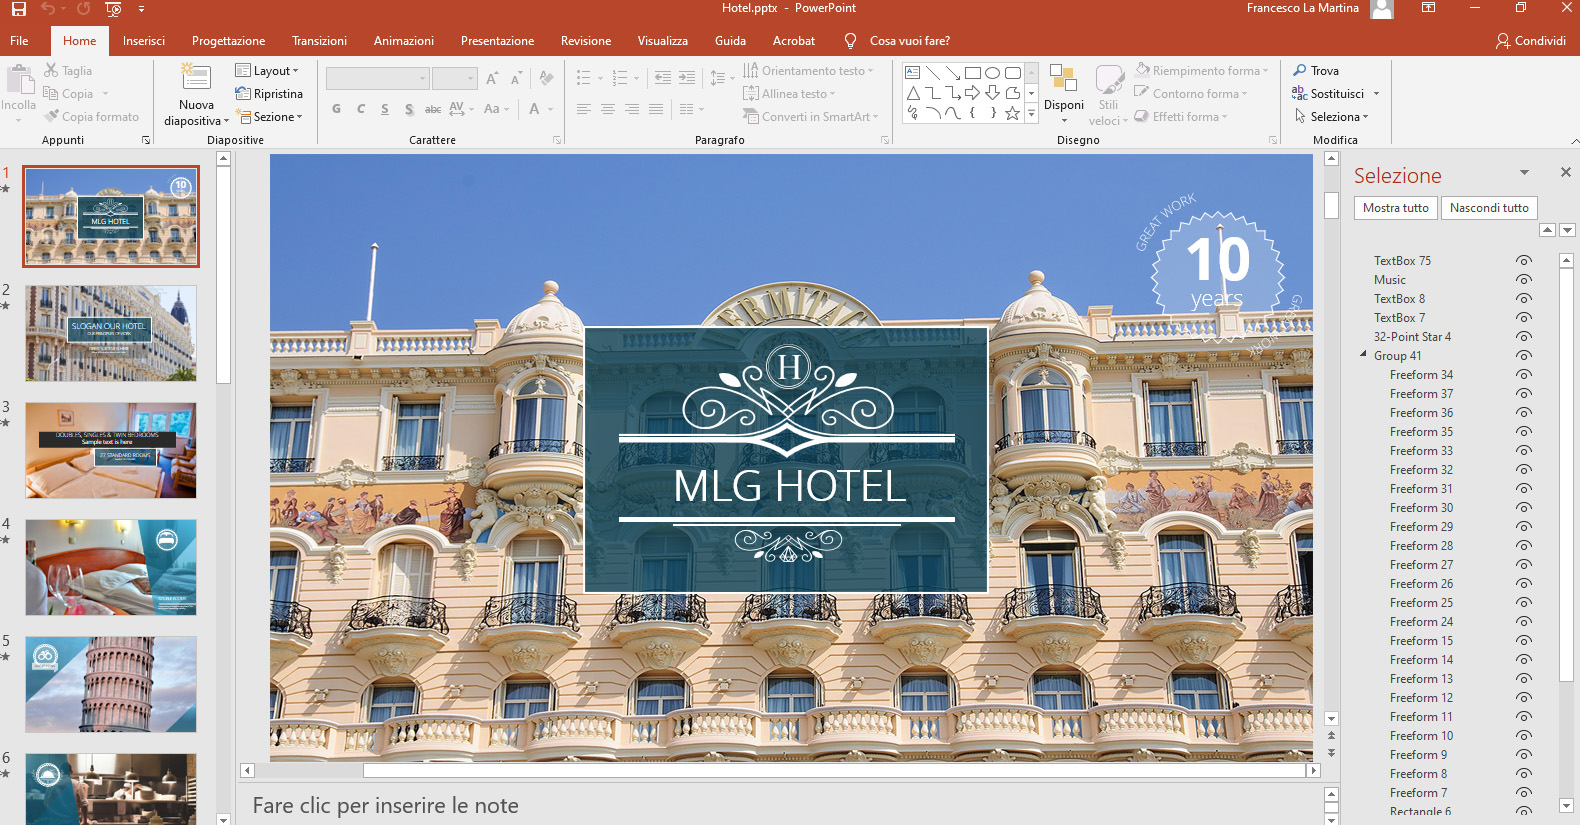
Task: Close the Selezione pane
Action: click(x=1565, y=172)
